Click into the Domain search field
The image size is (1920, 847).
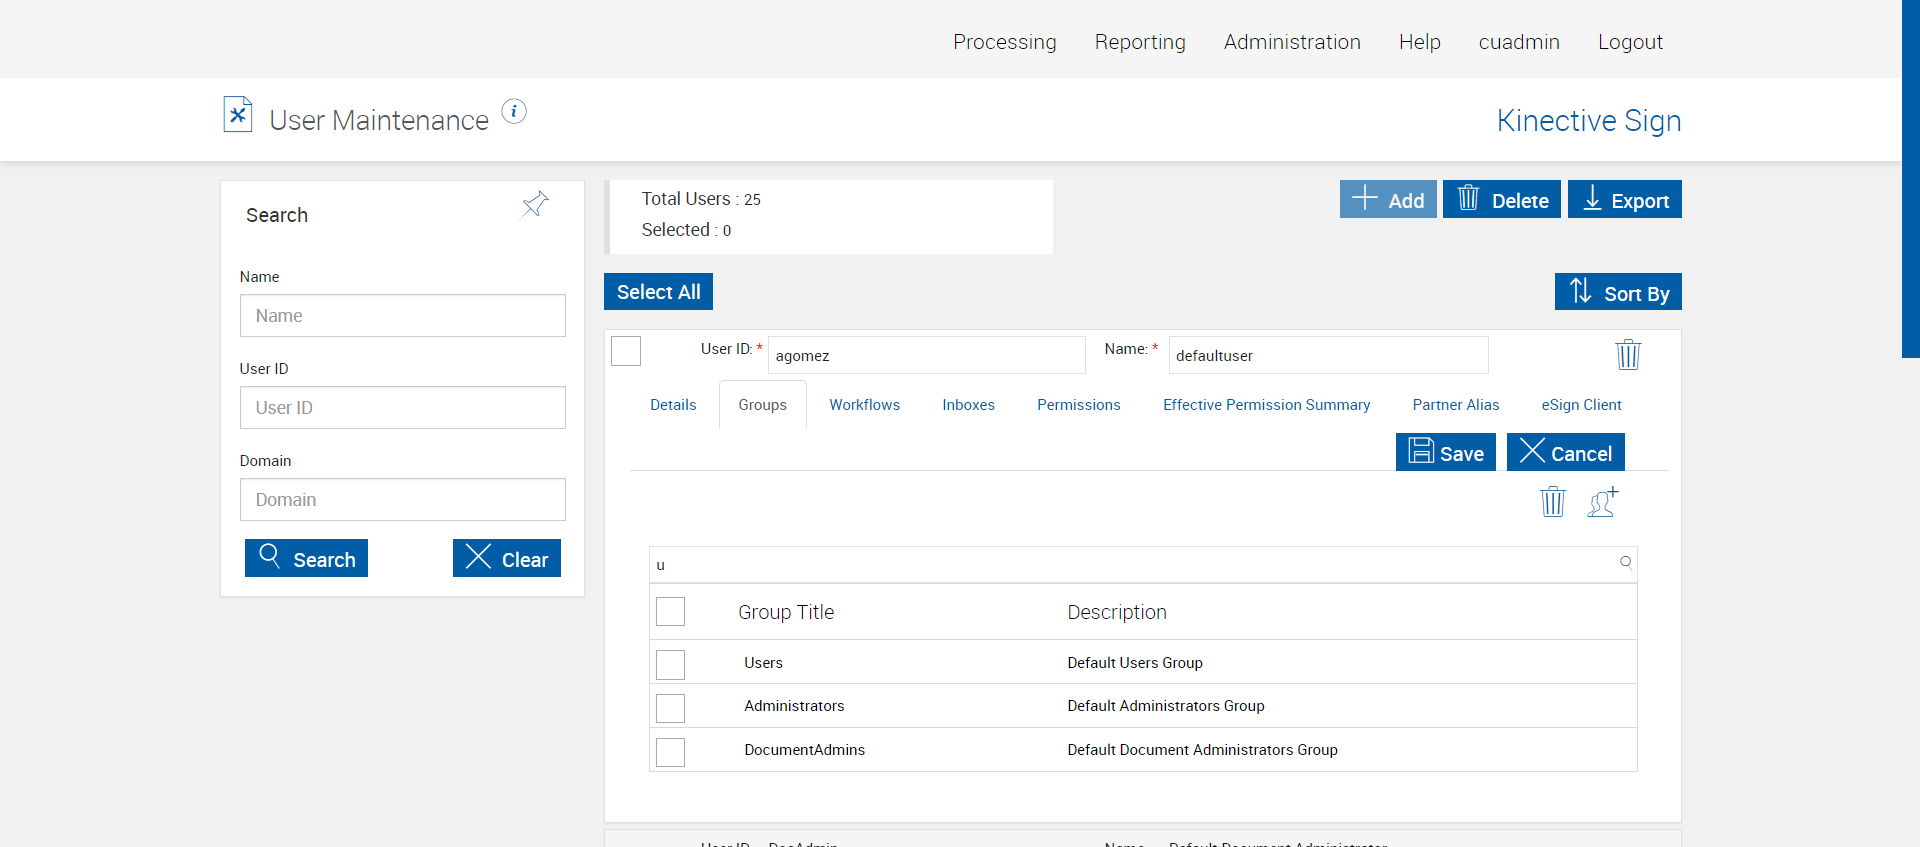[402, 499]
